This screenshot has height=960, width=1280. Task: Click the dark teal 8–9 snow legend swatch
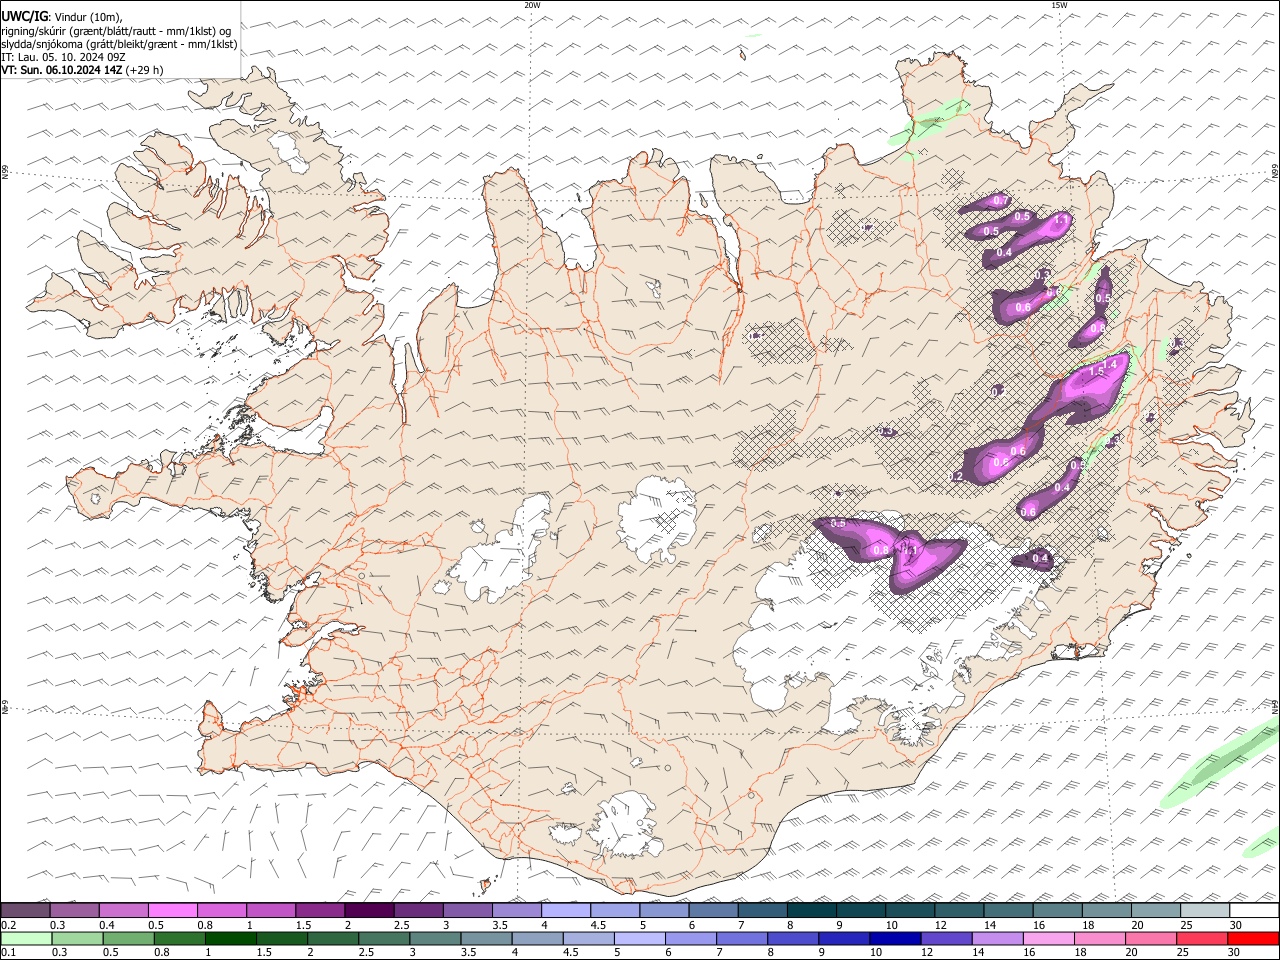click(x=811, y=910)
